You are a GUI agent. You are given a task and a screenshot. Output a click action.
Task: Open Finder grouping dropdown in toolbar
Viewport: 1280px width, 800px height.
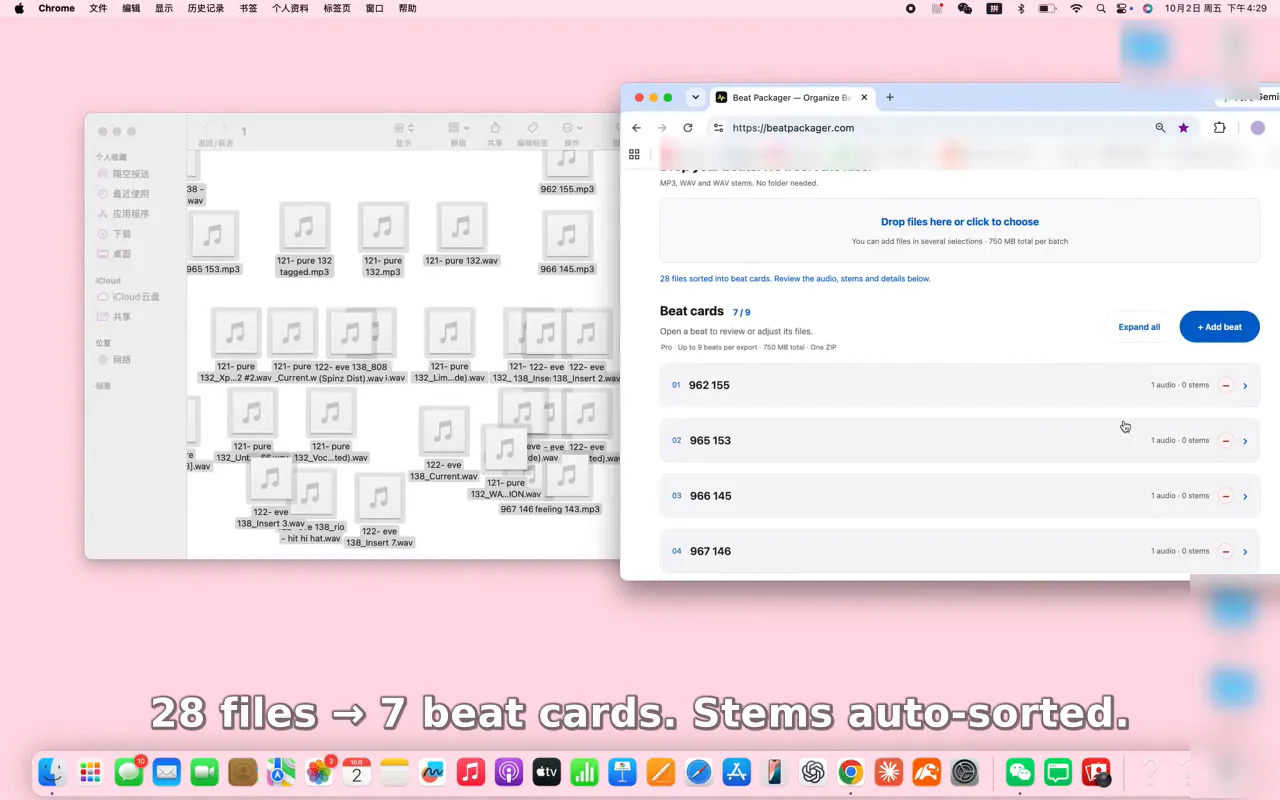459,128
